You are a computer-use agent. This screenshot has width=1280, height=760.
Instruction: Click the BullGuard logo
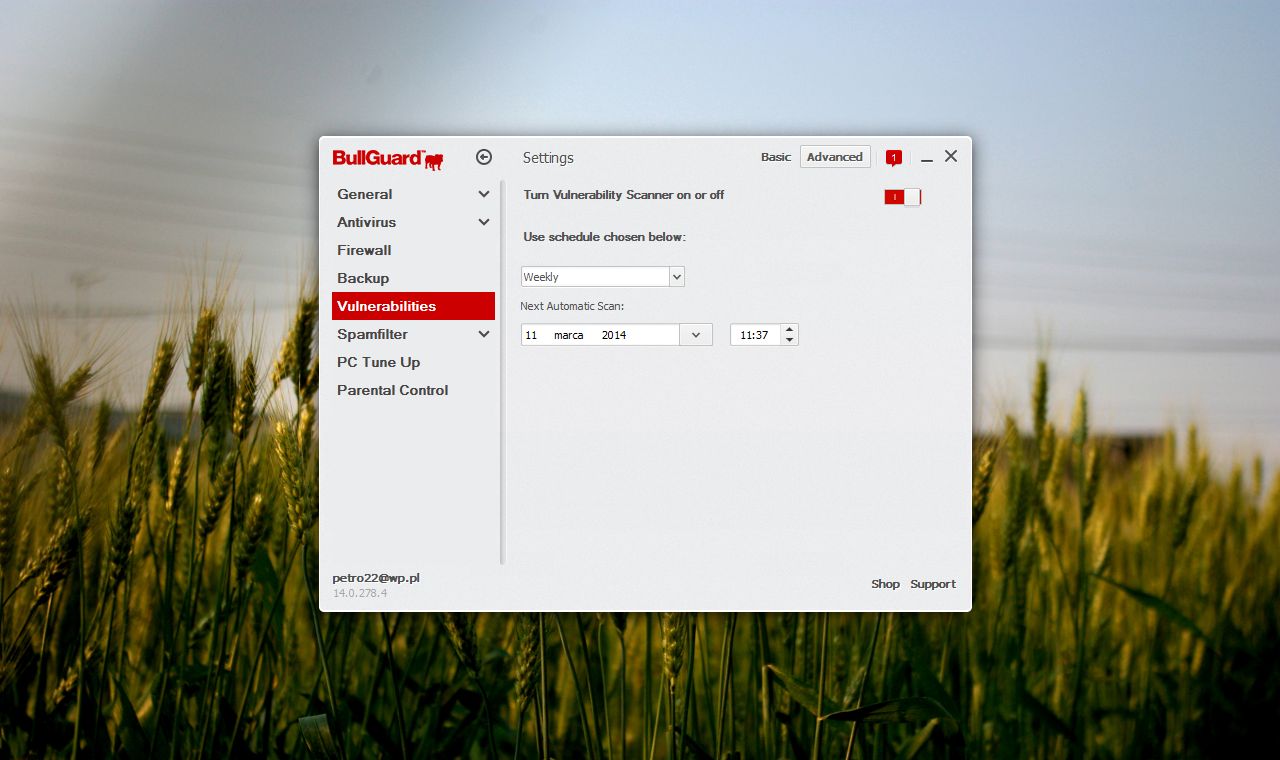click(x=388, y=158)
